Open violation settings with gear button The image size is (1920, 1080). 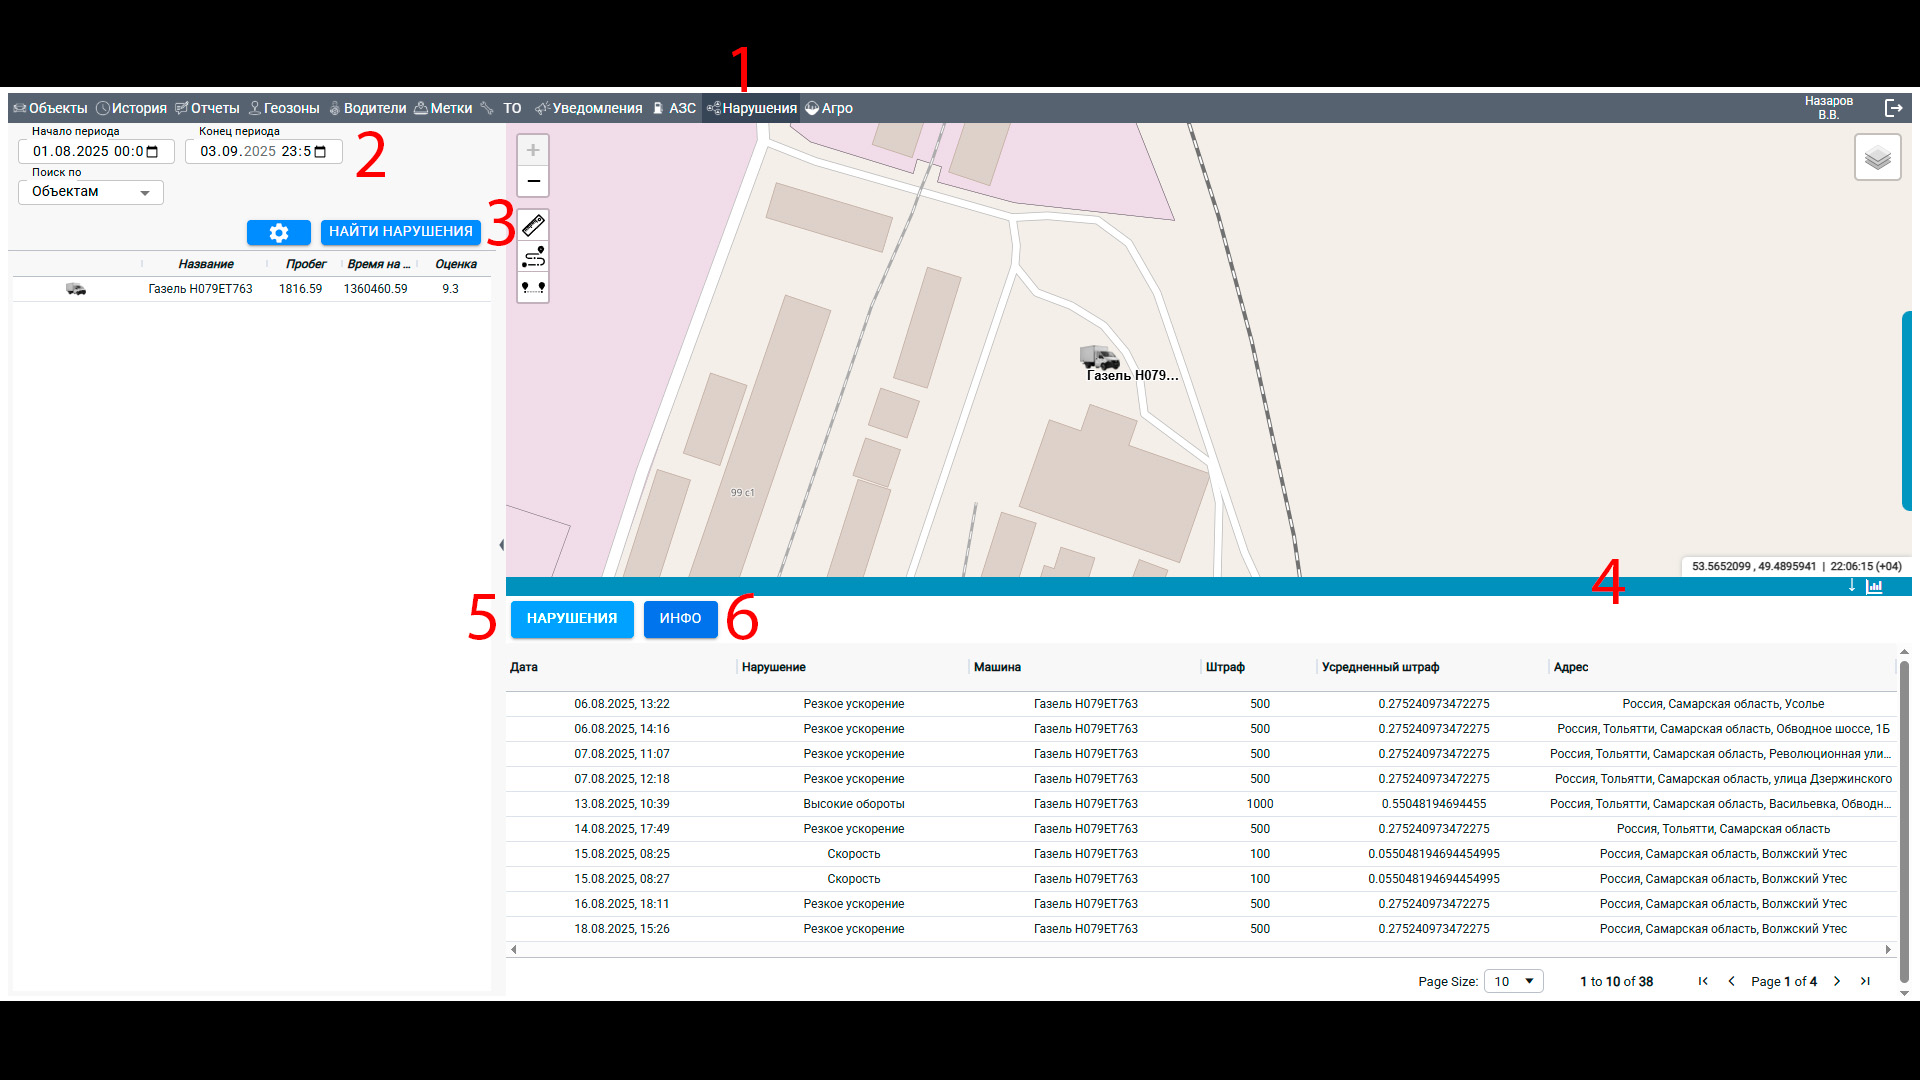pyautogui.click(x=278, y=232)
